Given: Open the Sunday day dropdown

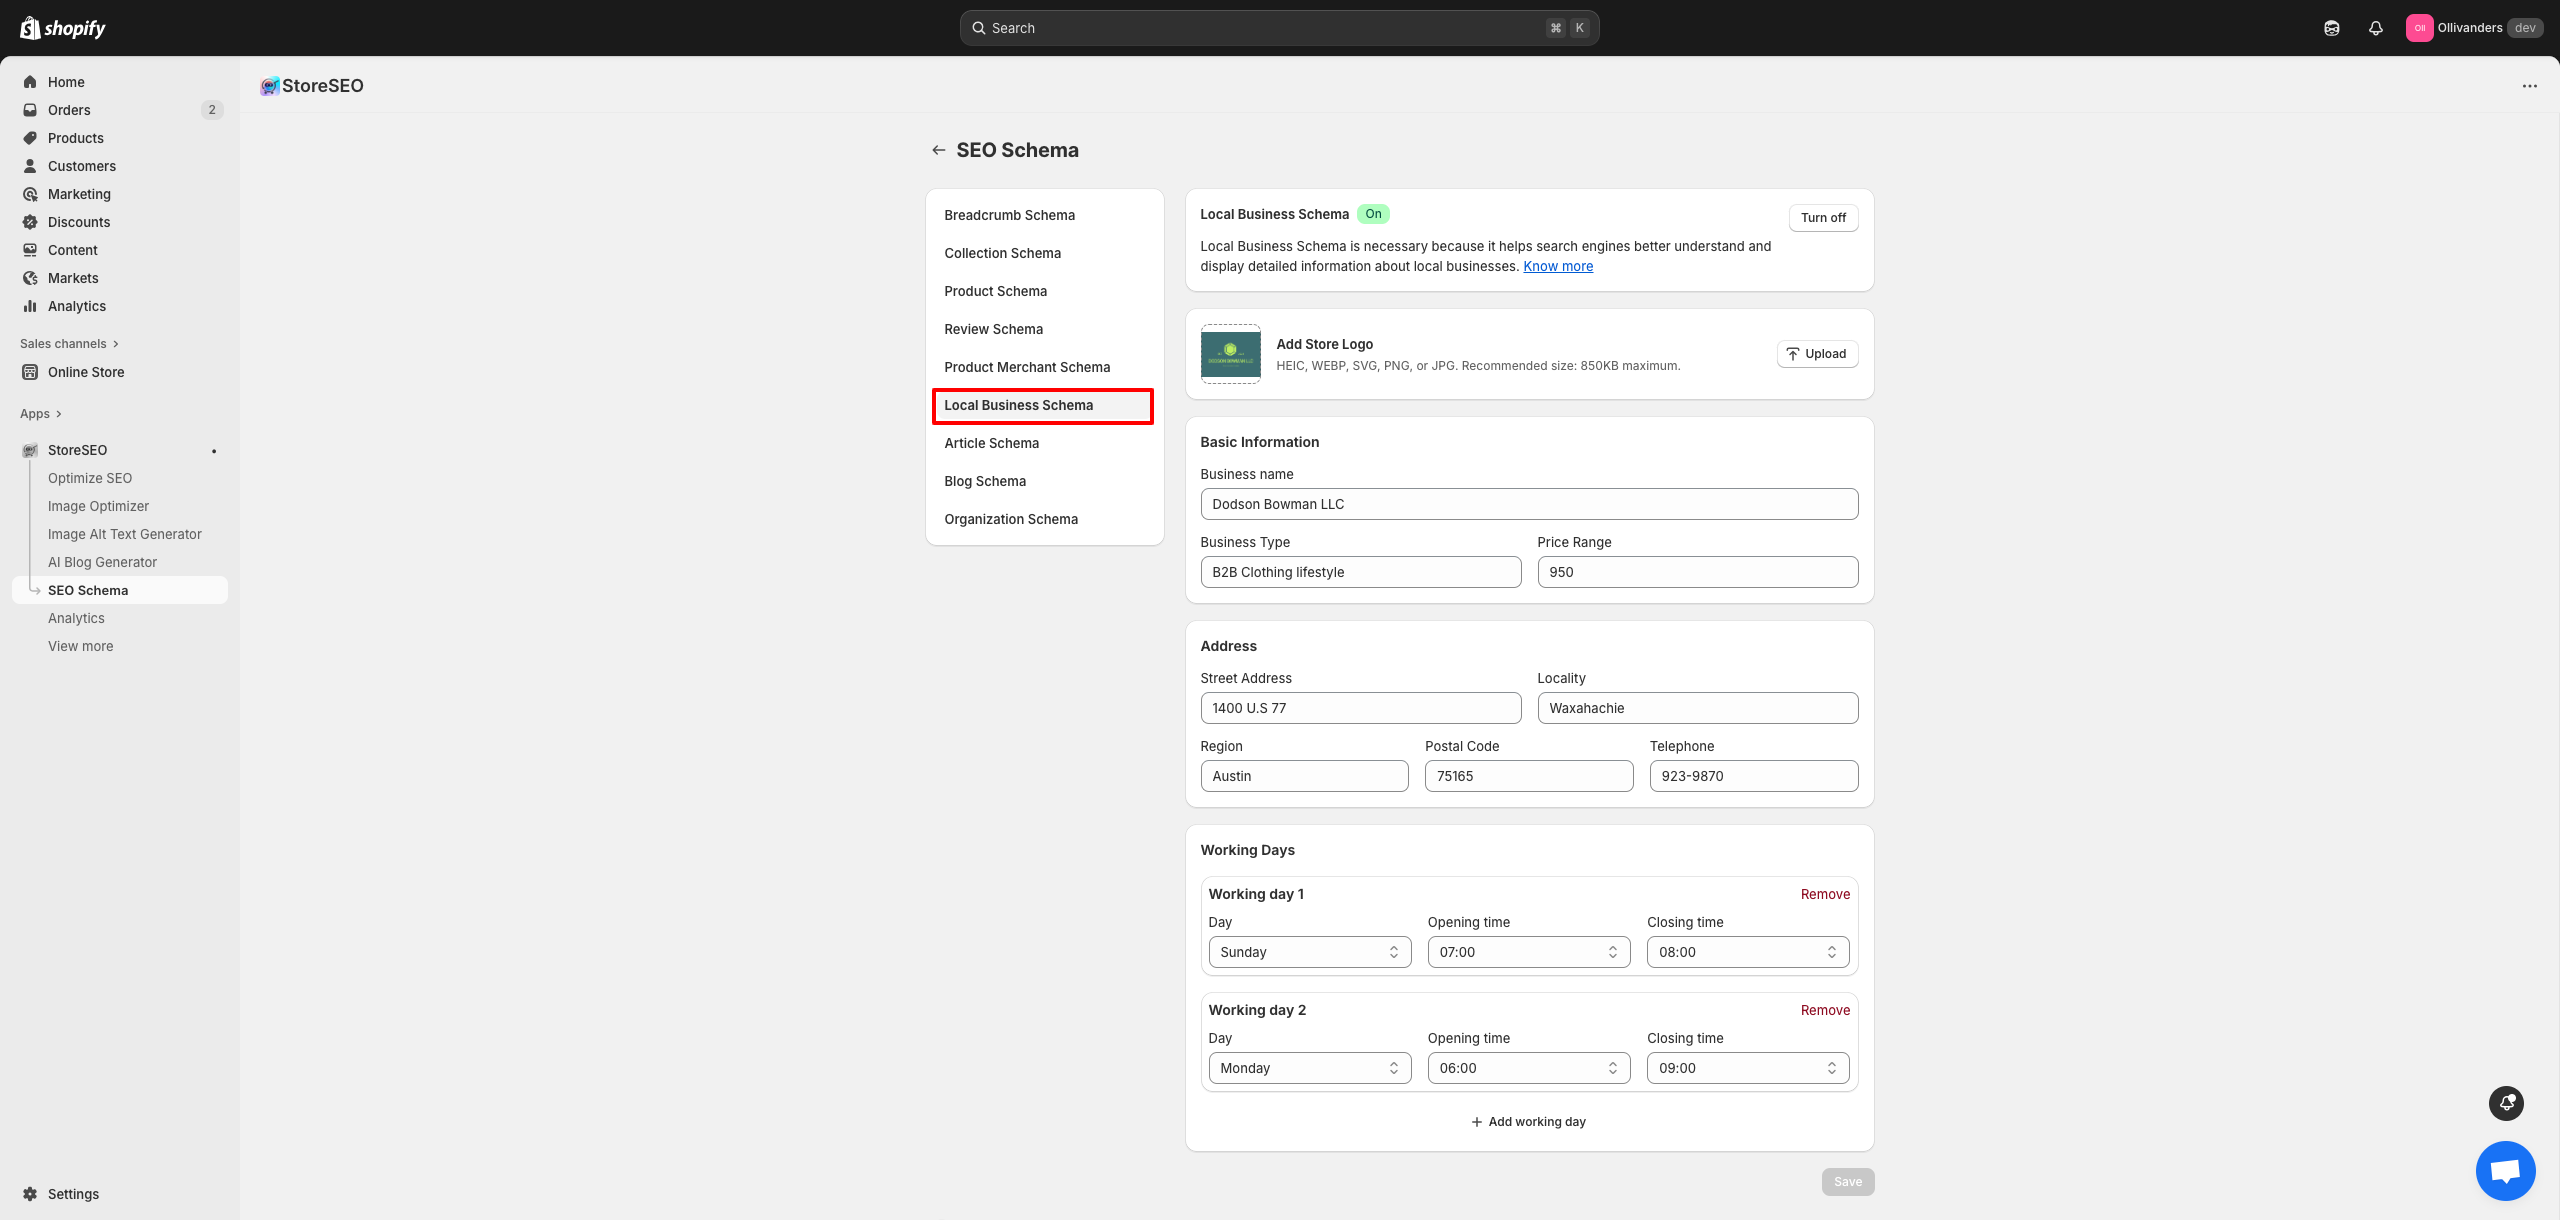Looking at the screenshot, I should pos(1309,951).
